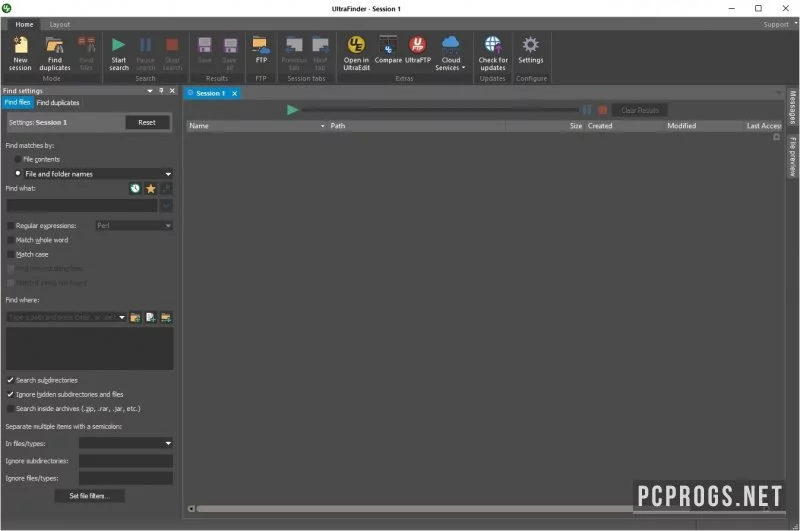Select File contents radio option
Viewport: 800px width, 531px height.
(x=18, y=159)
